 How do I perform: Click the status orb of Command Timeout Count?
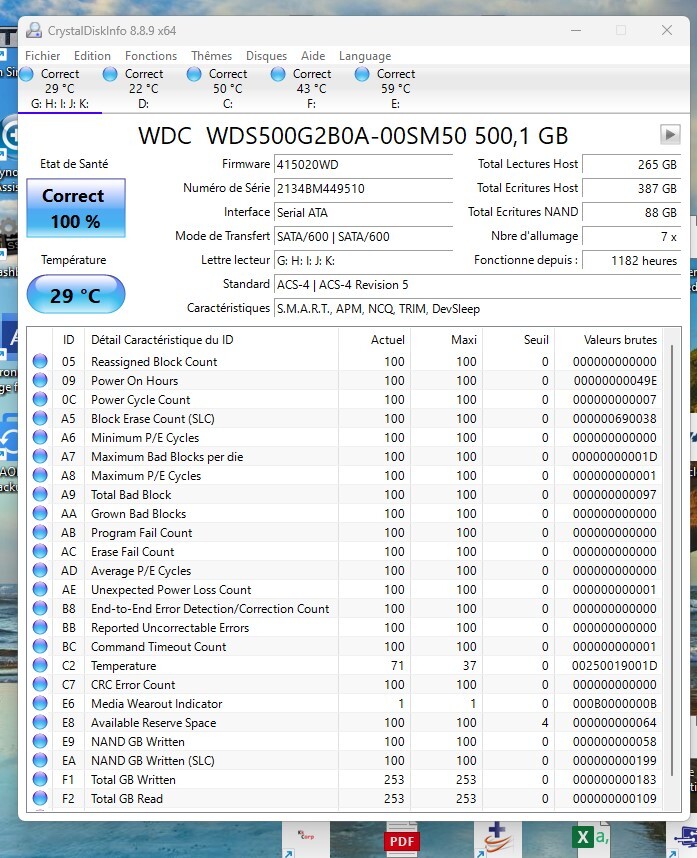coord(40,646)
